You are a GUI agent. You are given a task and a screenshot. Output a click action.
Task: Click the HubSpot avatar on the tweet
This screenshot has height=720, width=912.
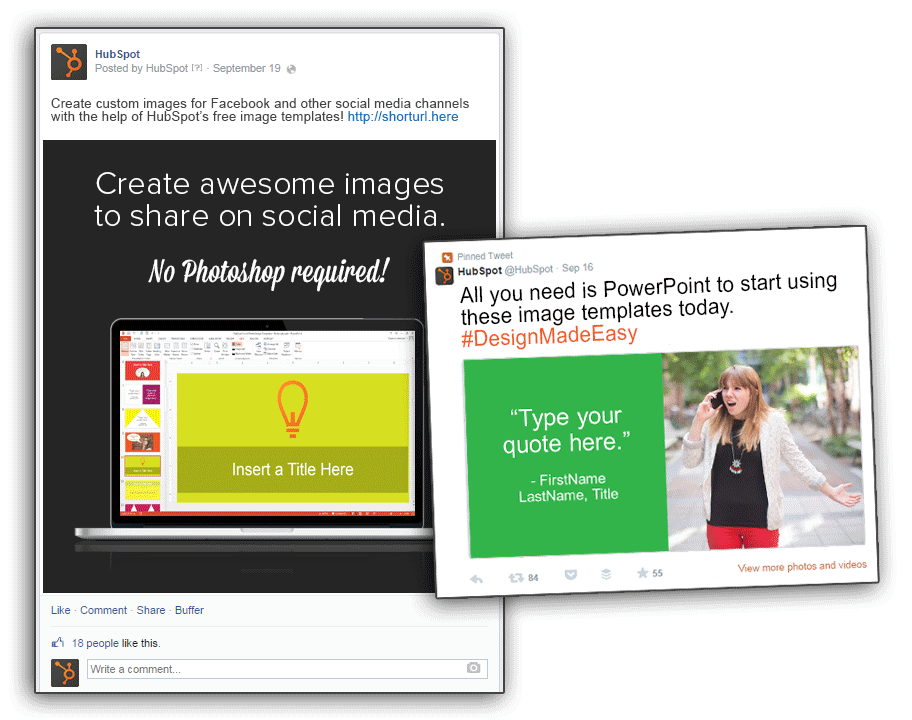pos(445,276)
